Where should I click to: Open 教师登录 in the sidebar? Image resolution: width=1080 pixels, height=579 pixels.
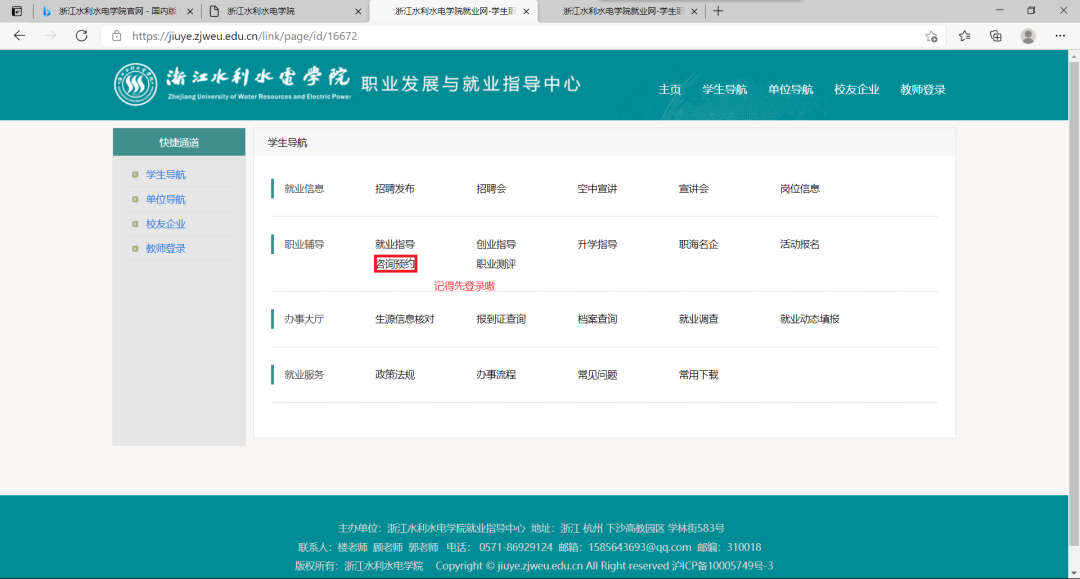tap(165, 249)
